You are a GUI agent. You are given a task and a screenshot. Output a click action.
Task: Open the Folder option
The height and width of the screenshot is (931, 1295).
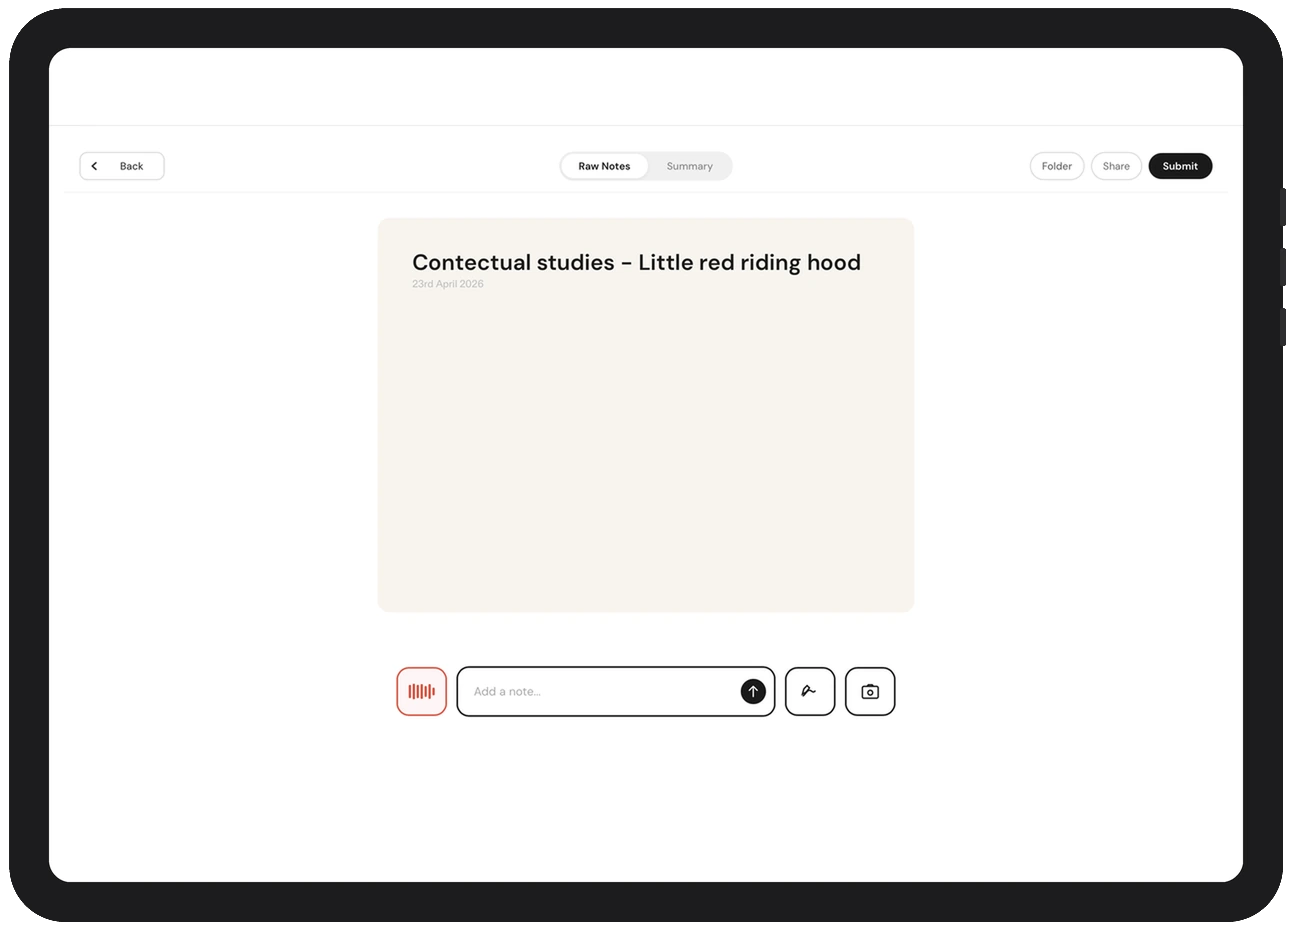coord(1057,166)
